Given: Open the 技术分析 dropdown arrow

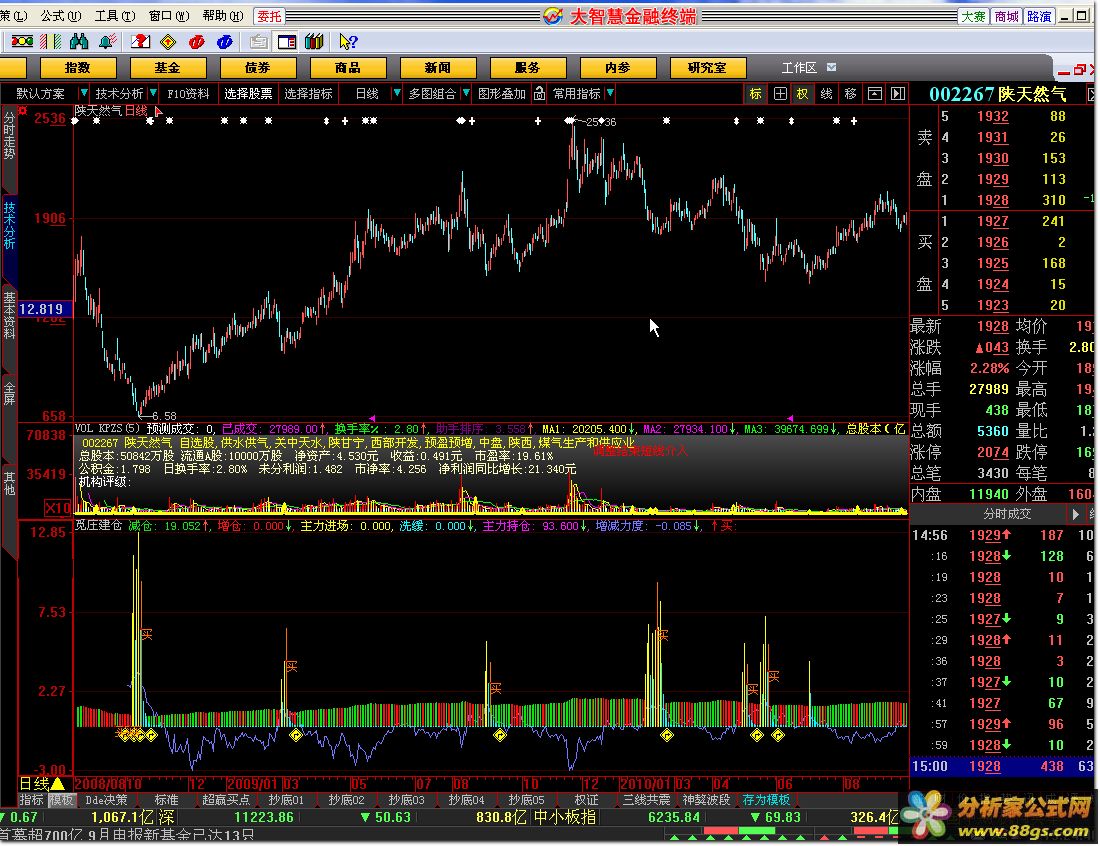Looking at the screenshot, I should click(x=153, y=93).
